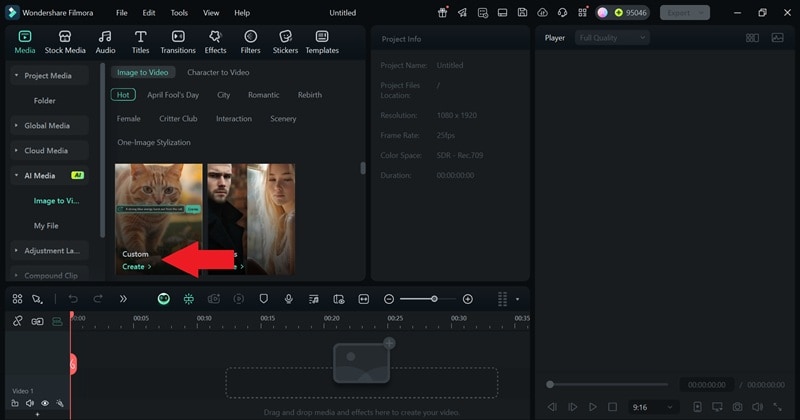Viewport: 800px width, 420px height.
Task: Expand the Project Media tree
Action: (48, 76)
